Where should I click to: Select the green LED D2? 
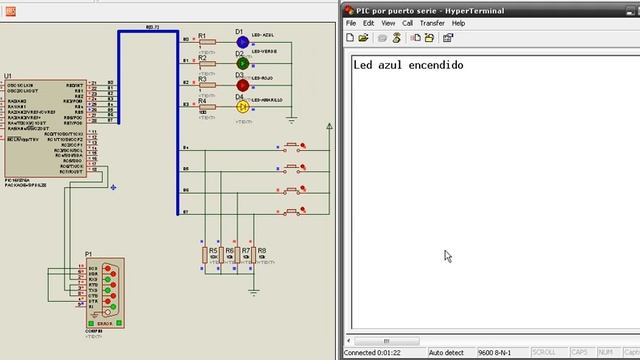coord(242,64)
